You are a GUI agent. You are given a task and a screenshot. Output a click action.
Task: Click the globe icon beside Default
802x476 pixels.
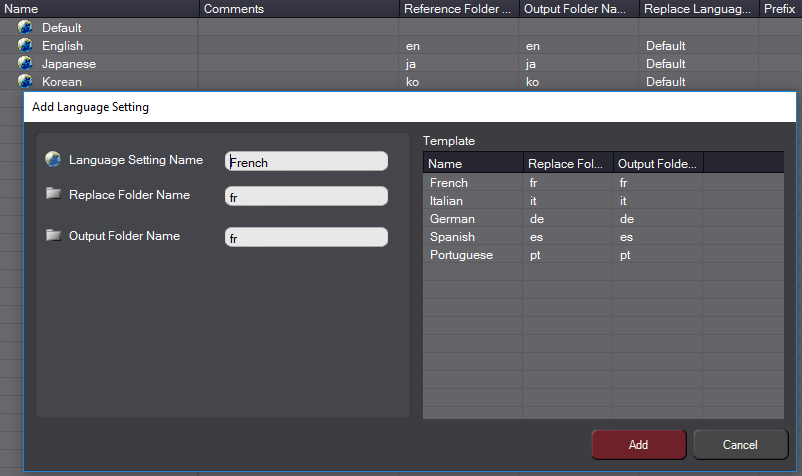click(x=25, y=27)
